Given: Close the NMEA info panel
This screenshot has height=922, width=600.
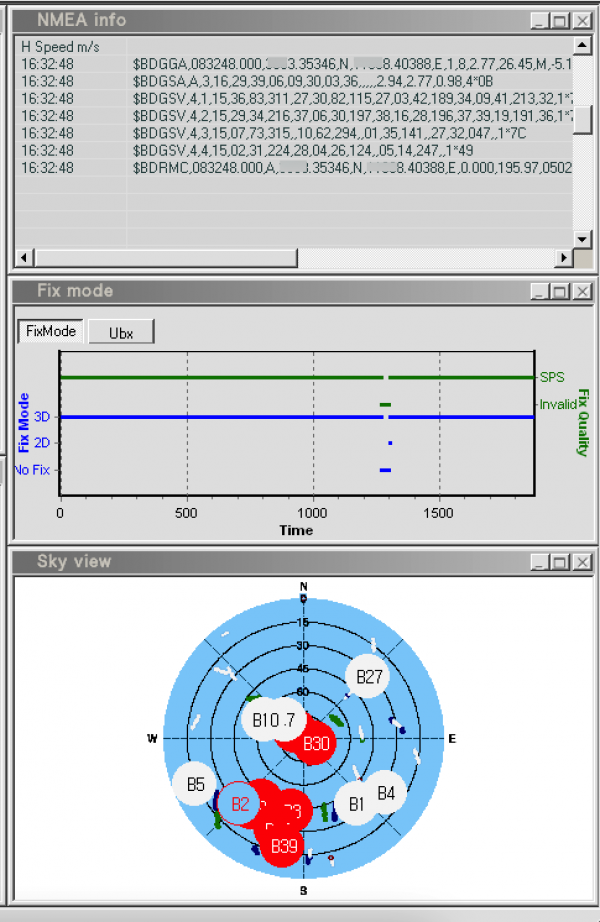Looking at the screenshot, I should coord(582,21).
